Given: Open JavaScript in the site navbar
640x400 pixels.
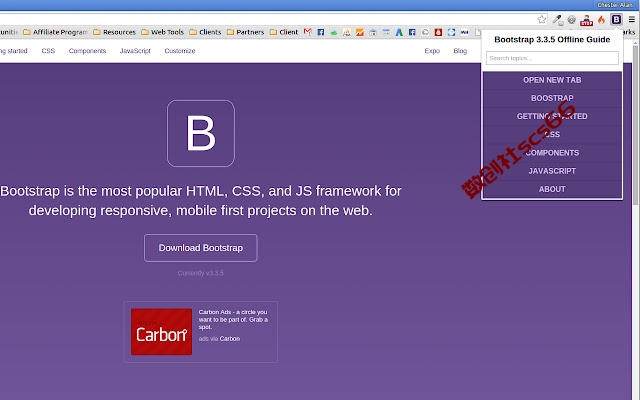Looking at the screenshot, I should click(x=135, y=51).
